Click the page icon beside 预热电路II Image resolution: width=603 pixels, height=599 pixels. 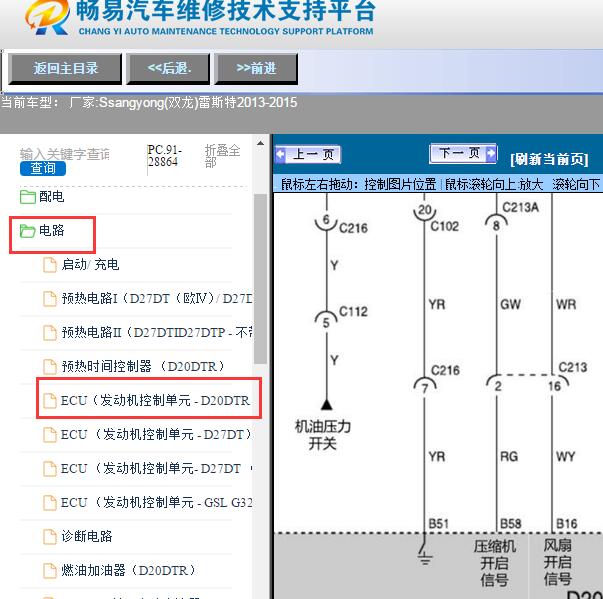50,333
